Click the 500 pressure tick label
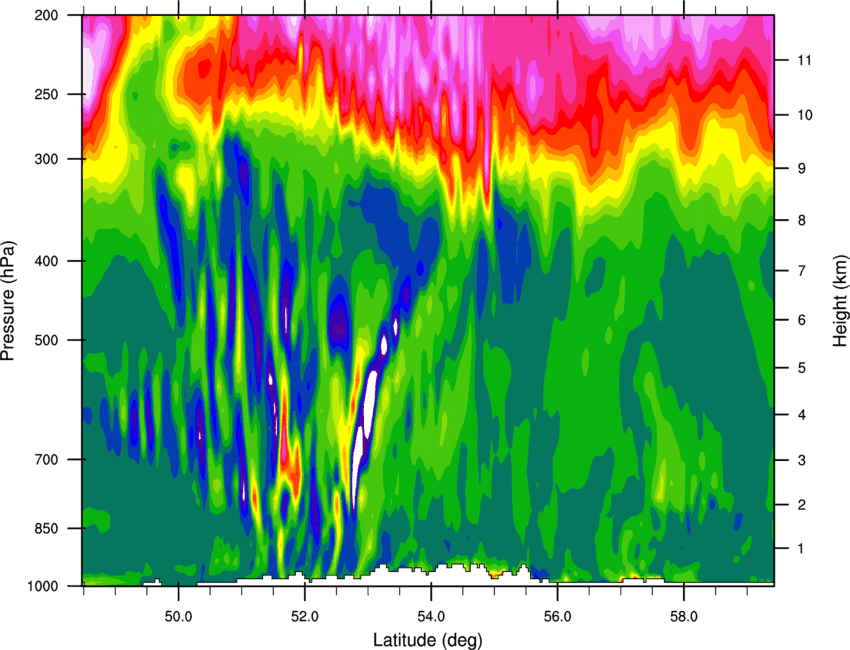The width and height of the screenshot is (850, 650). coord(47,340)
